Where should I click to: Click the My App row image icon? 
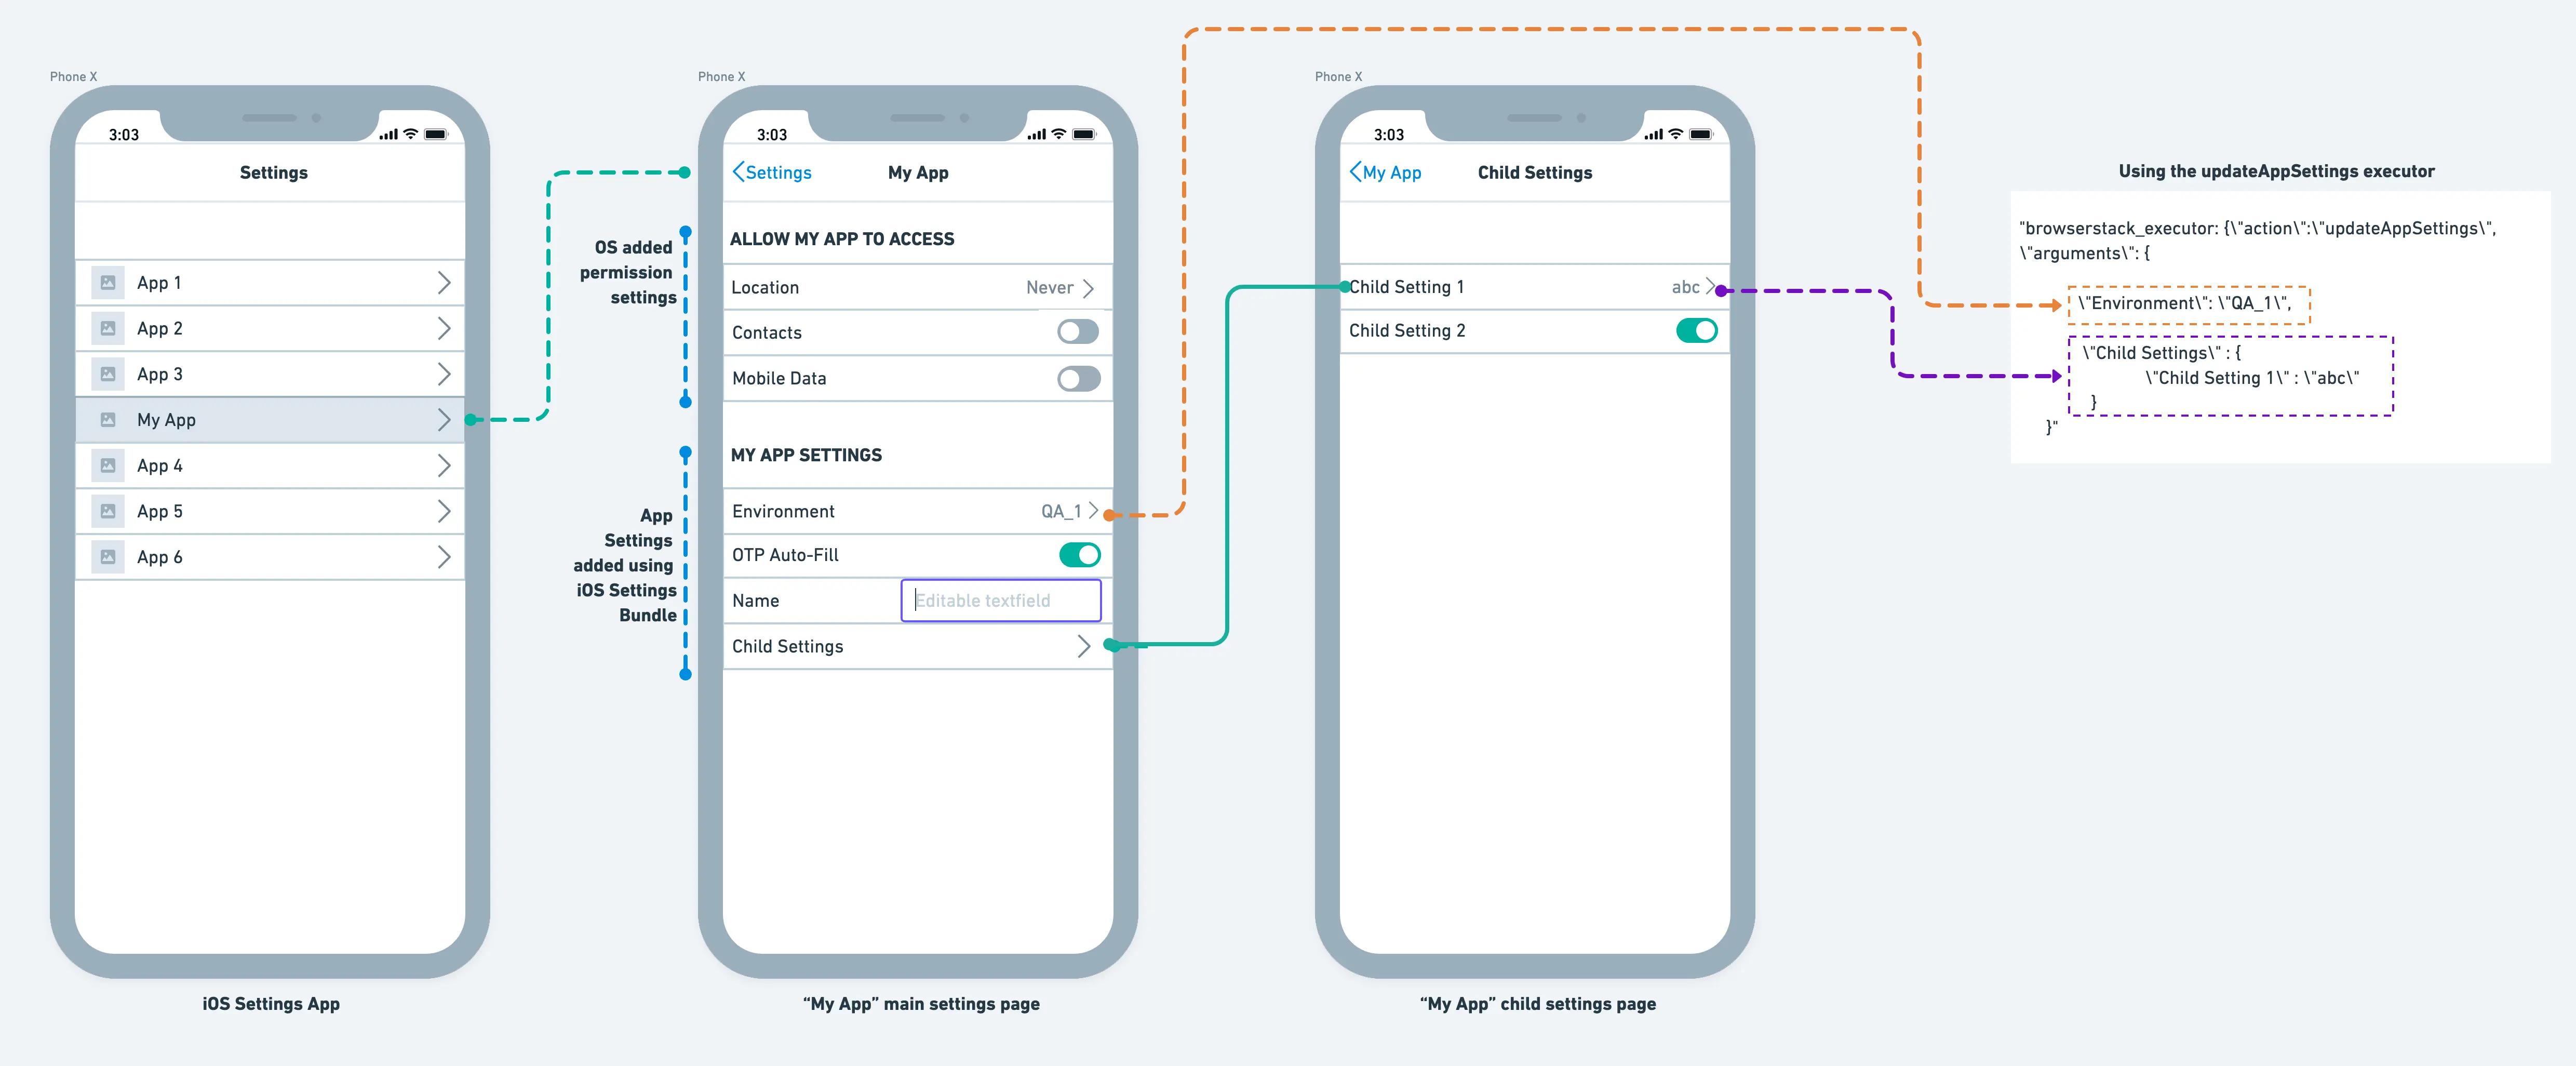point(108,420)
